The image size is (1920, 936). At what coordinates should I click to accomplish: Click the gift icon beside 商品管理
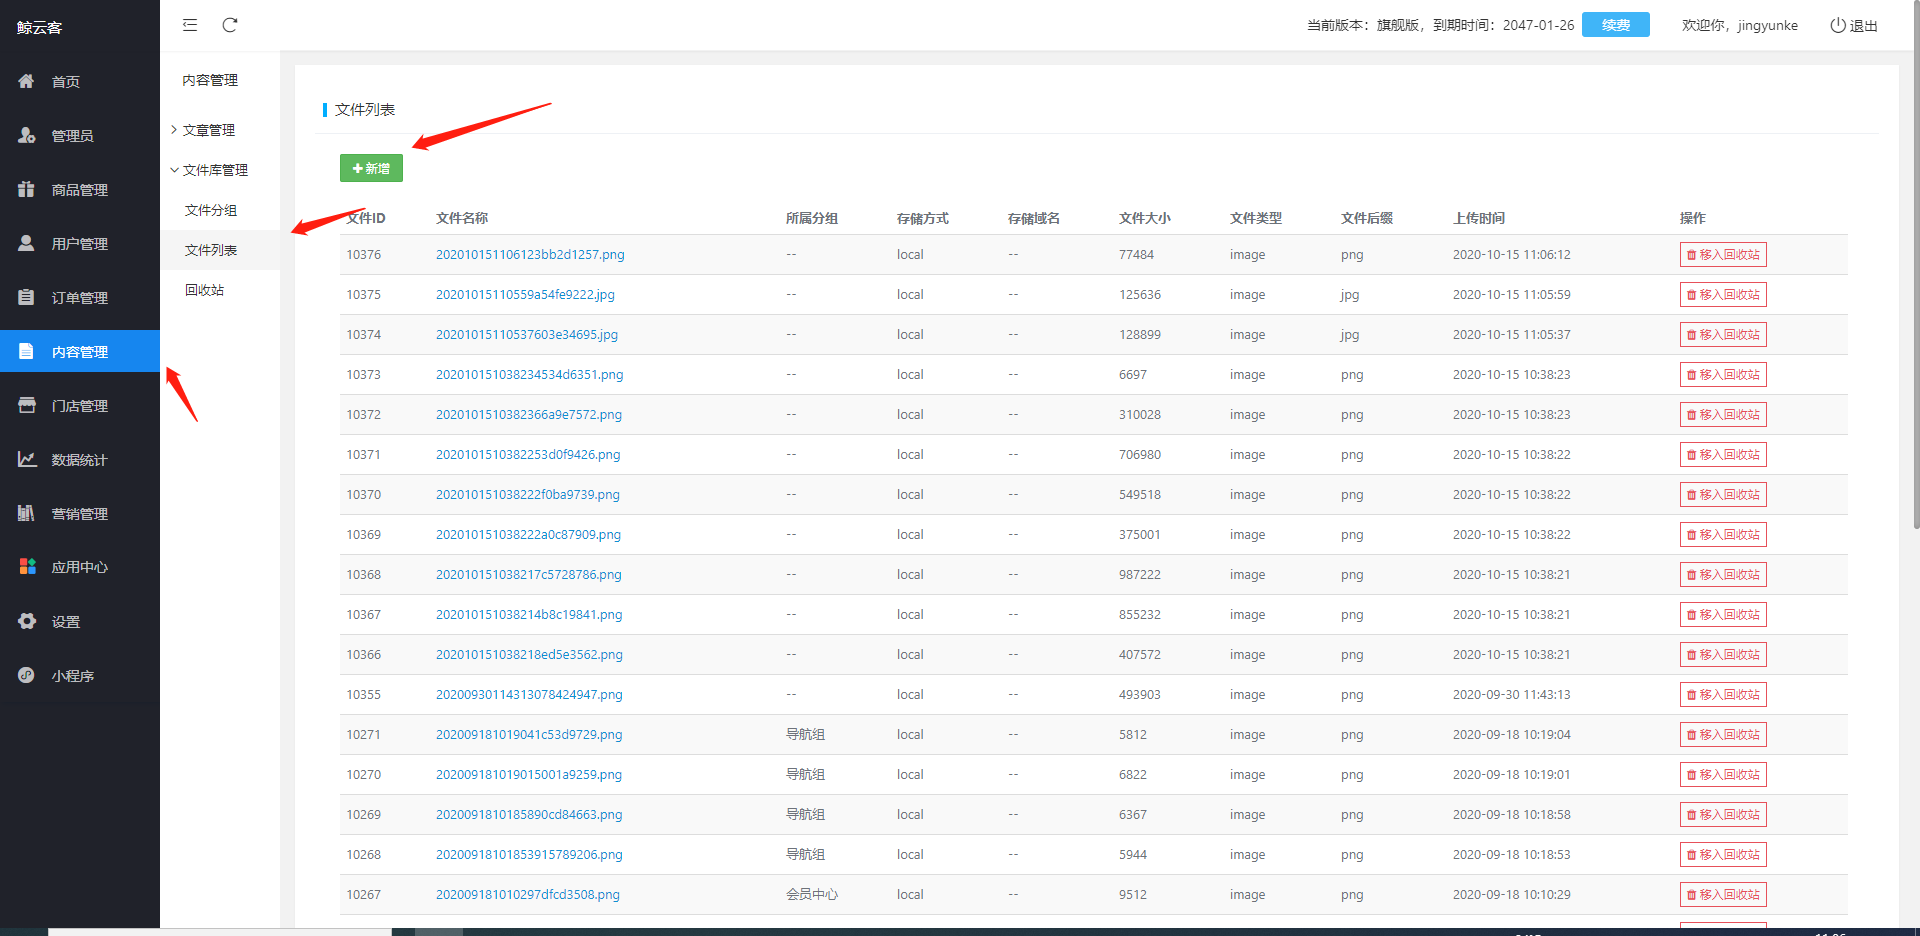26,189
